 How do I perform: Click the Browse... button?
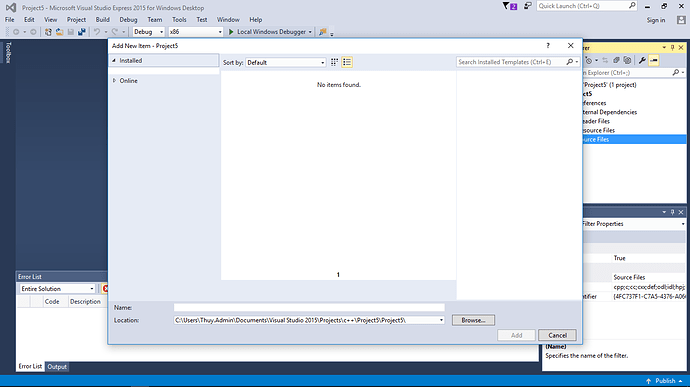pos(473,320)
